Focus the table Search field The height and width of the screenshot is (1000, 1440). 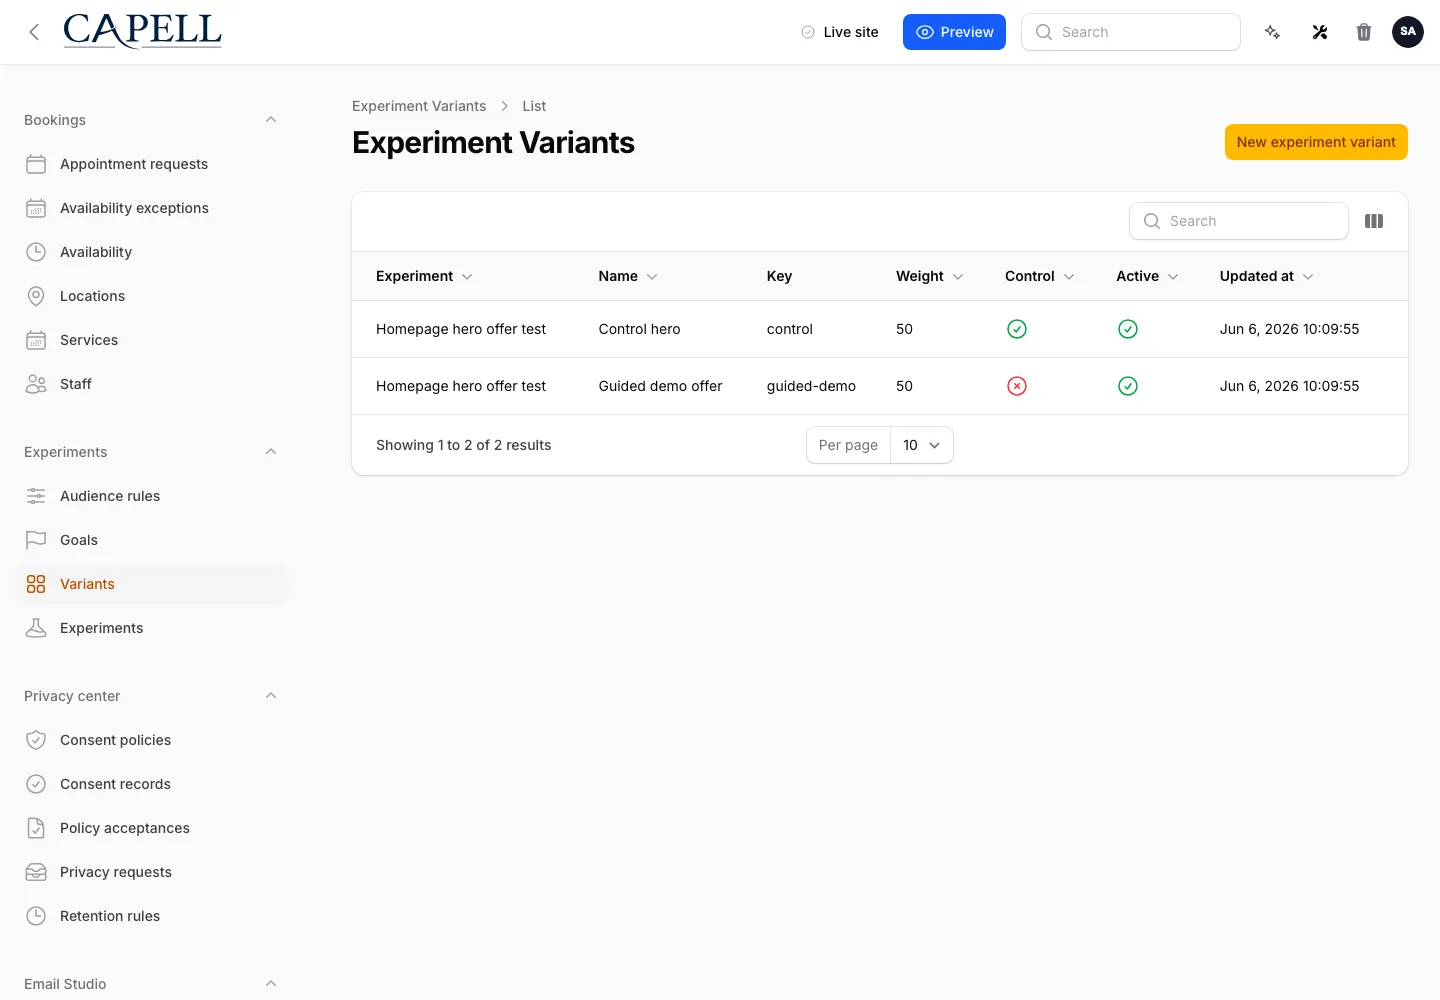coord(1239,221)
